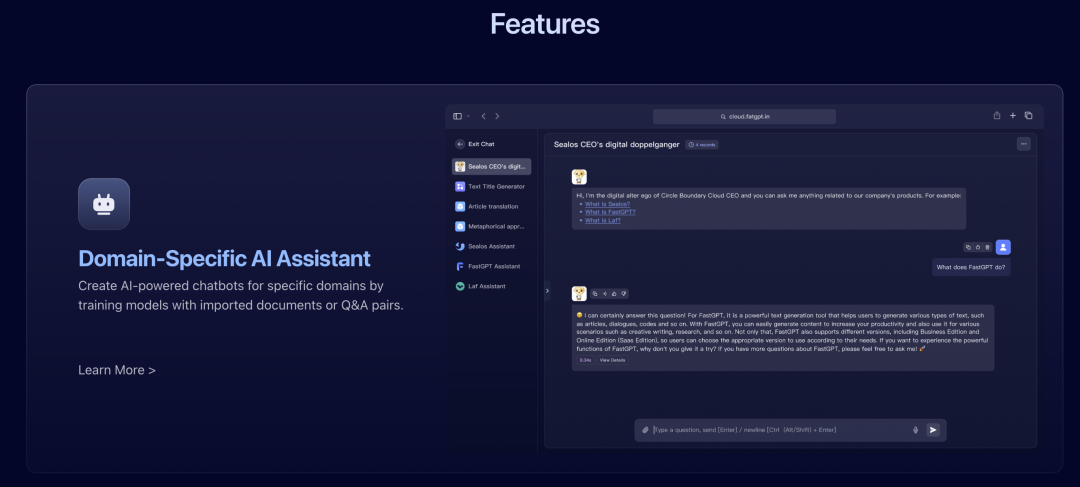This screenshot has height=487, width=1080.
Task: Click the Article translation icon
Action: point(460,207)
